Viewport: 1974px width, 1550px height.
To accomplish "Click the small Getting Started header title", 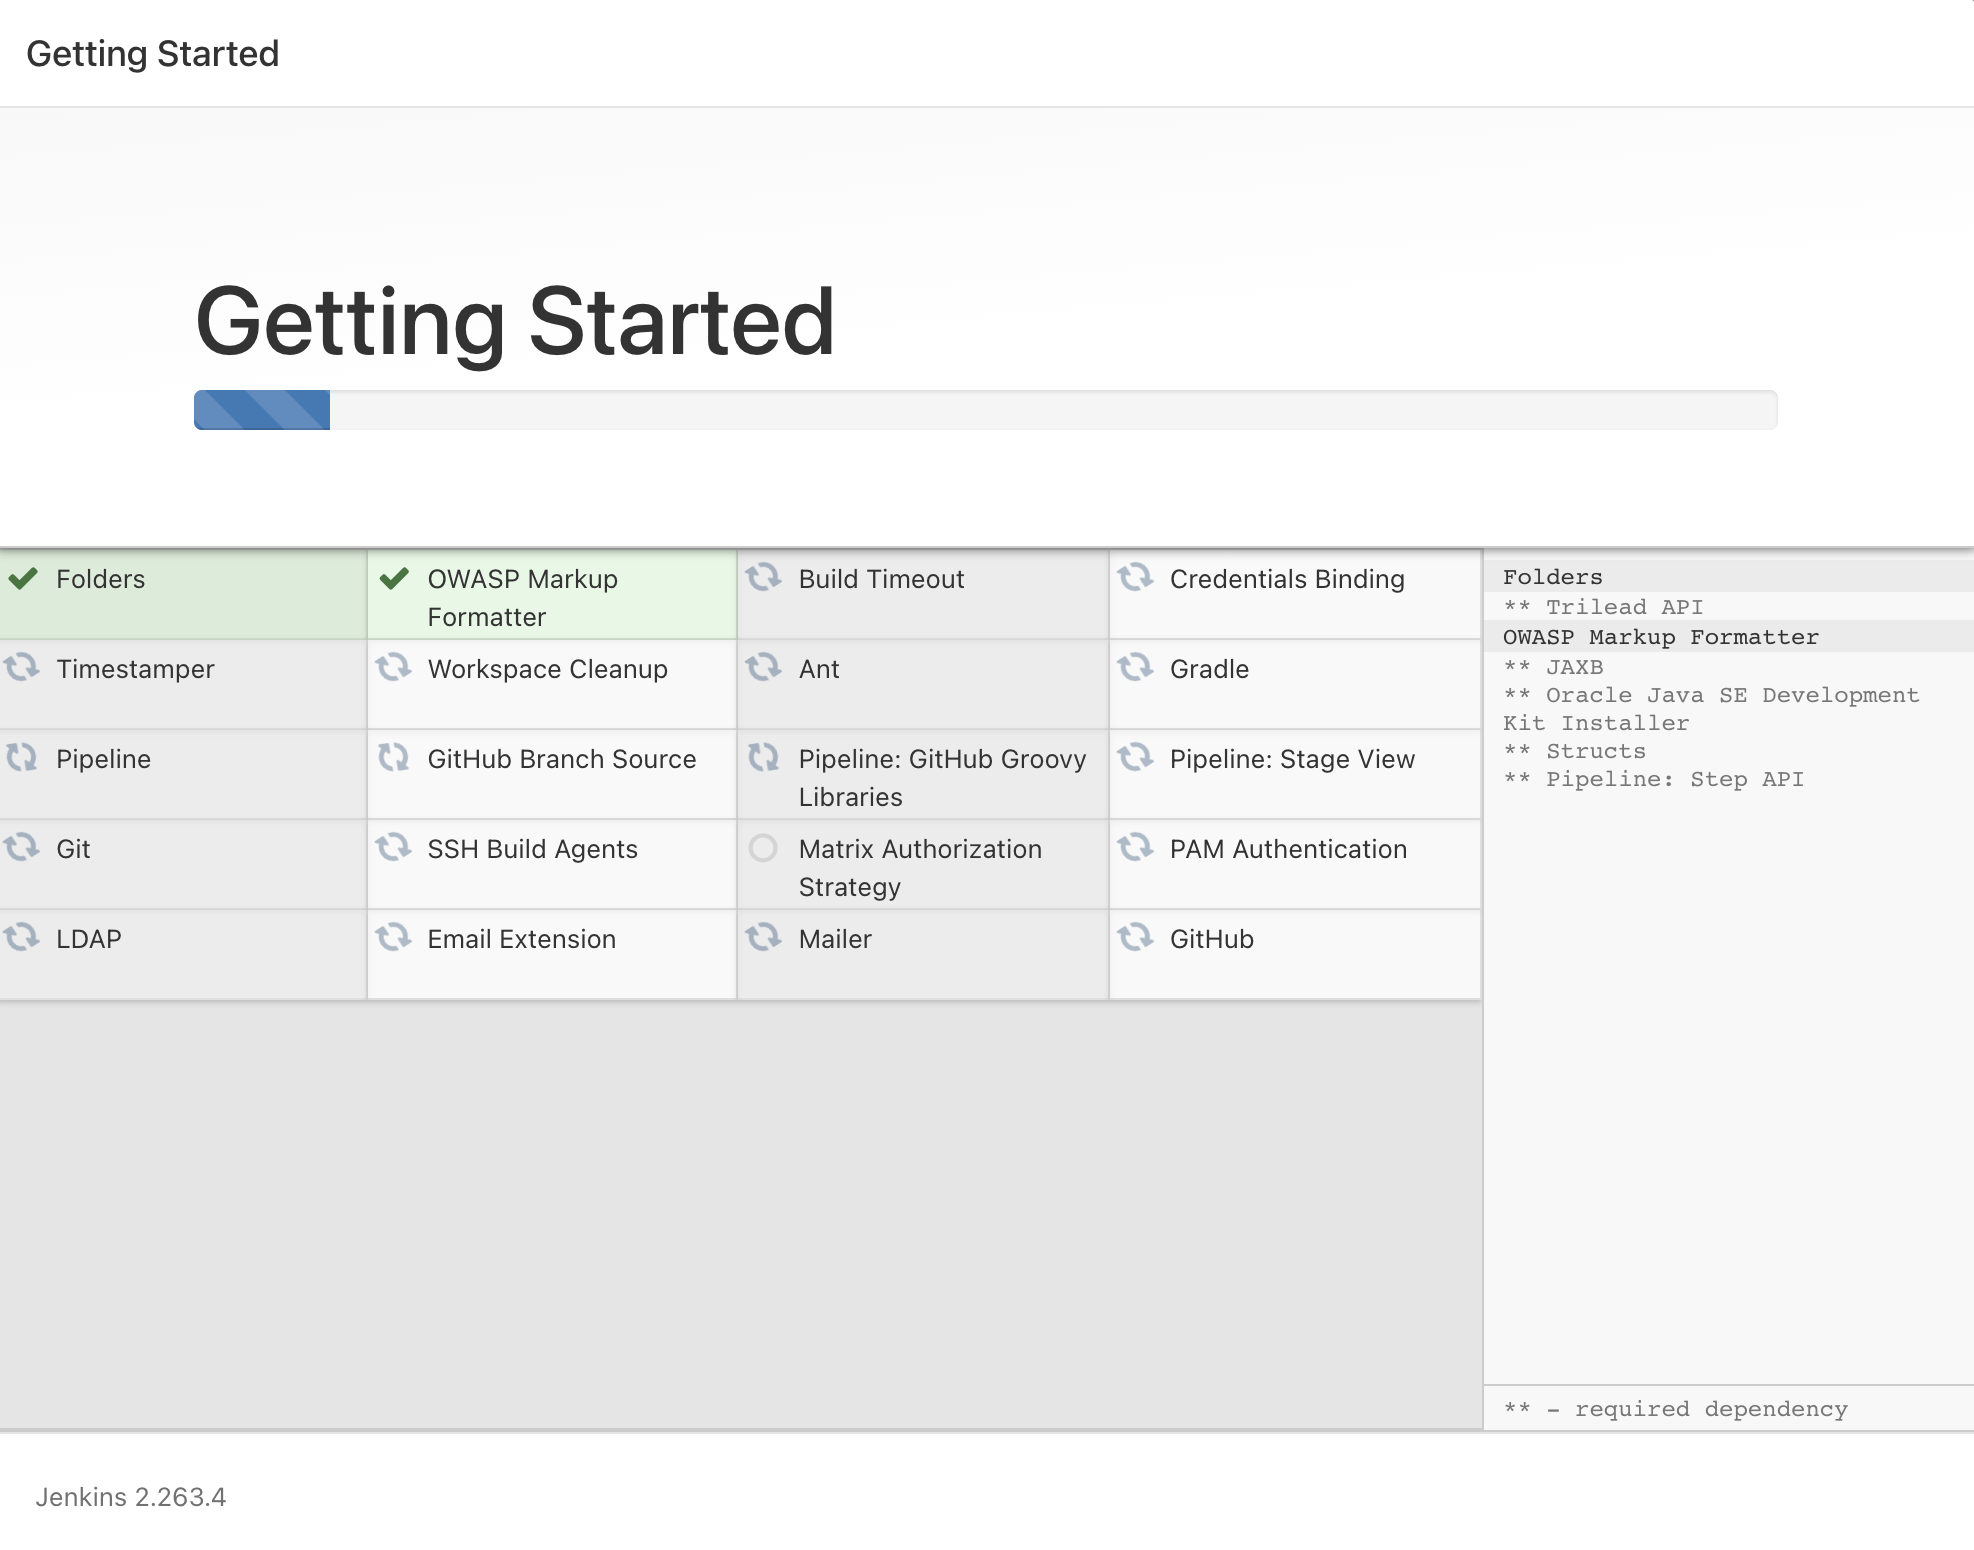I will coord(152,54).
